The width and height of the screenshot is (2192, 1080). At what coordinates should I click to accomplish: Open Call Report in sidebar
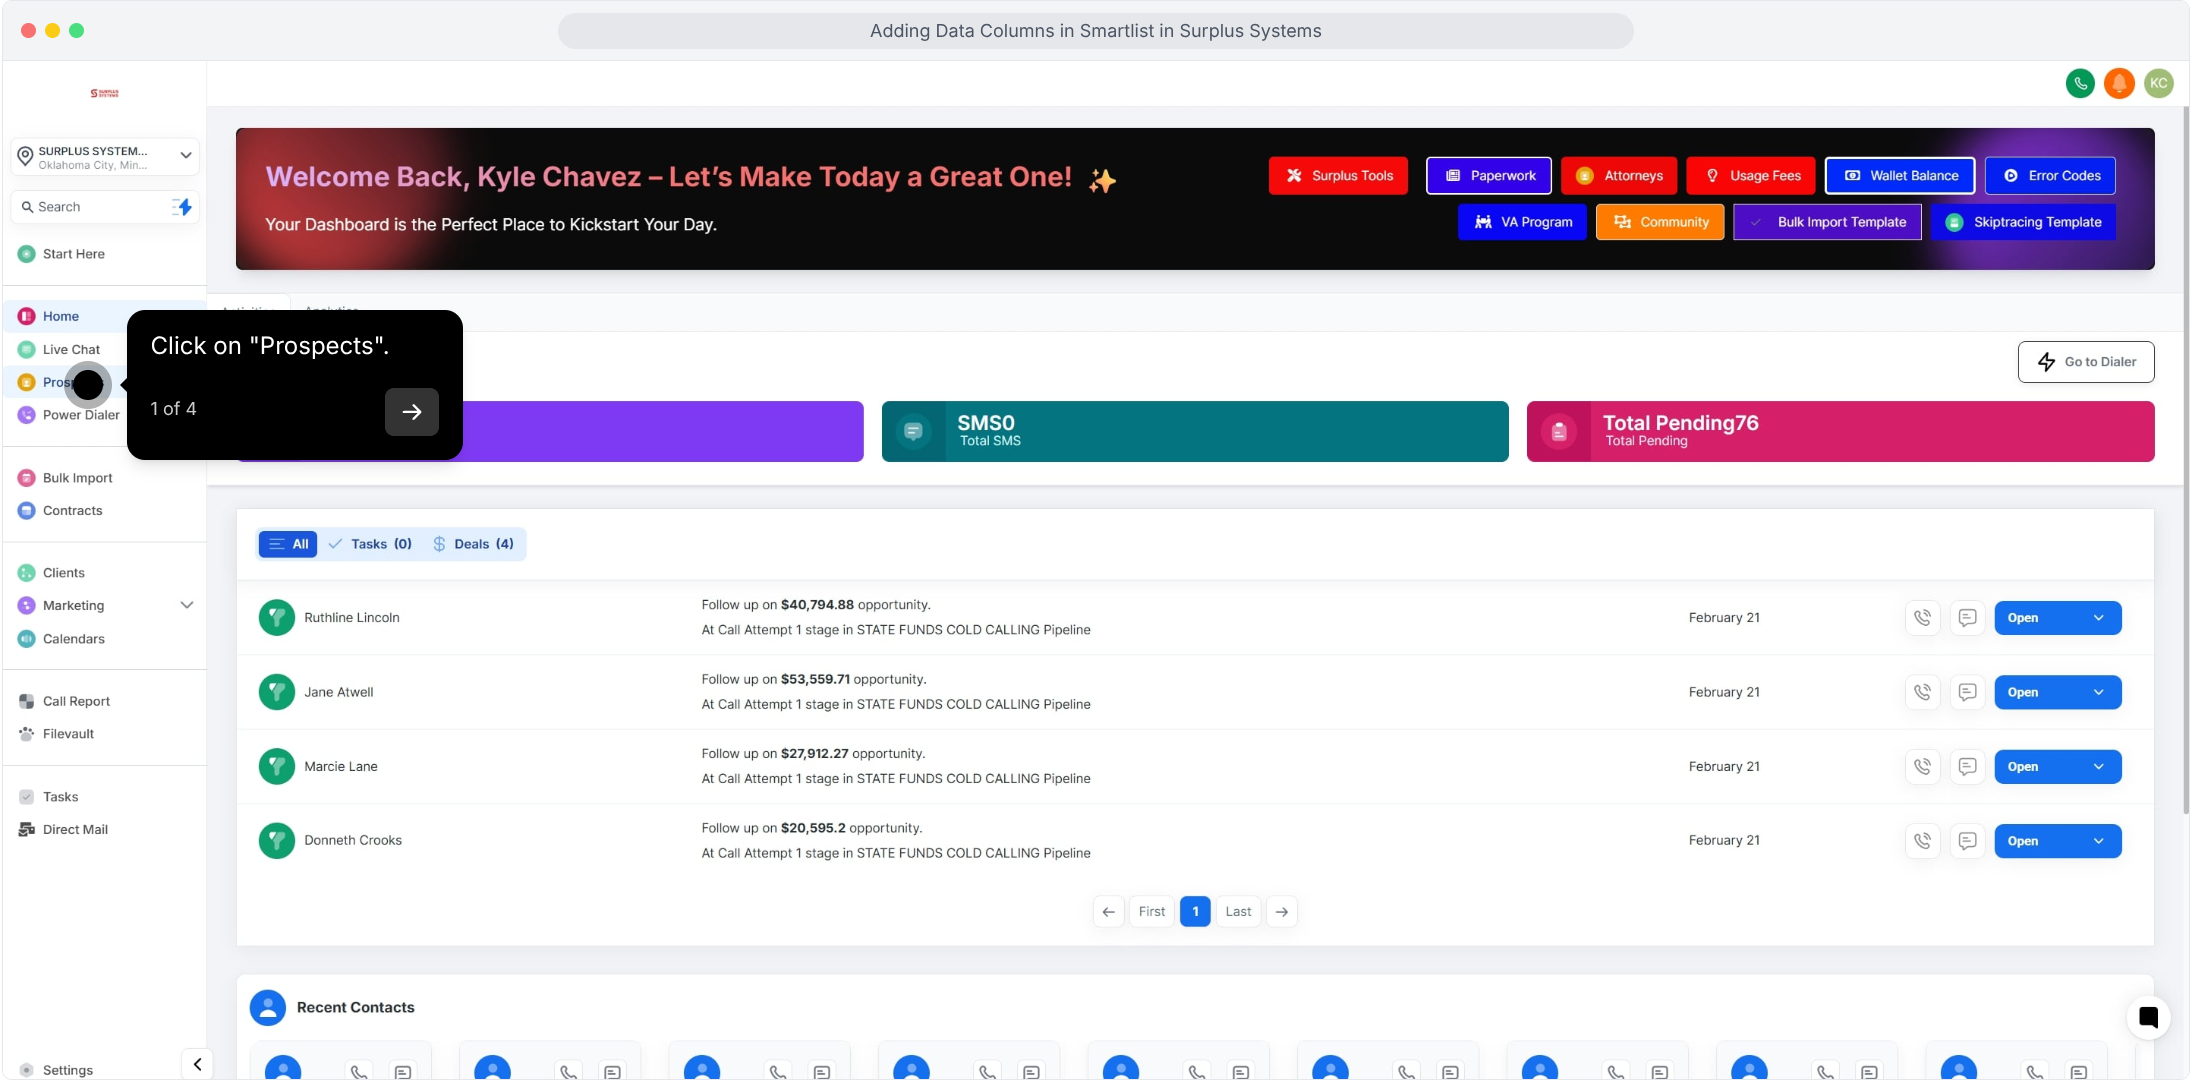pyautogui.click(x=76, y=701)
